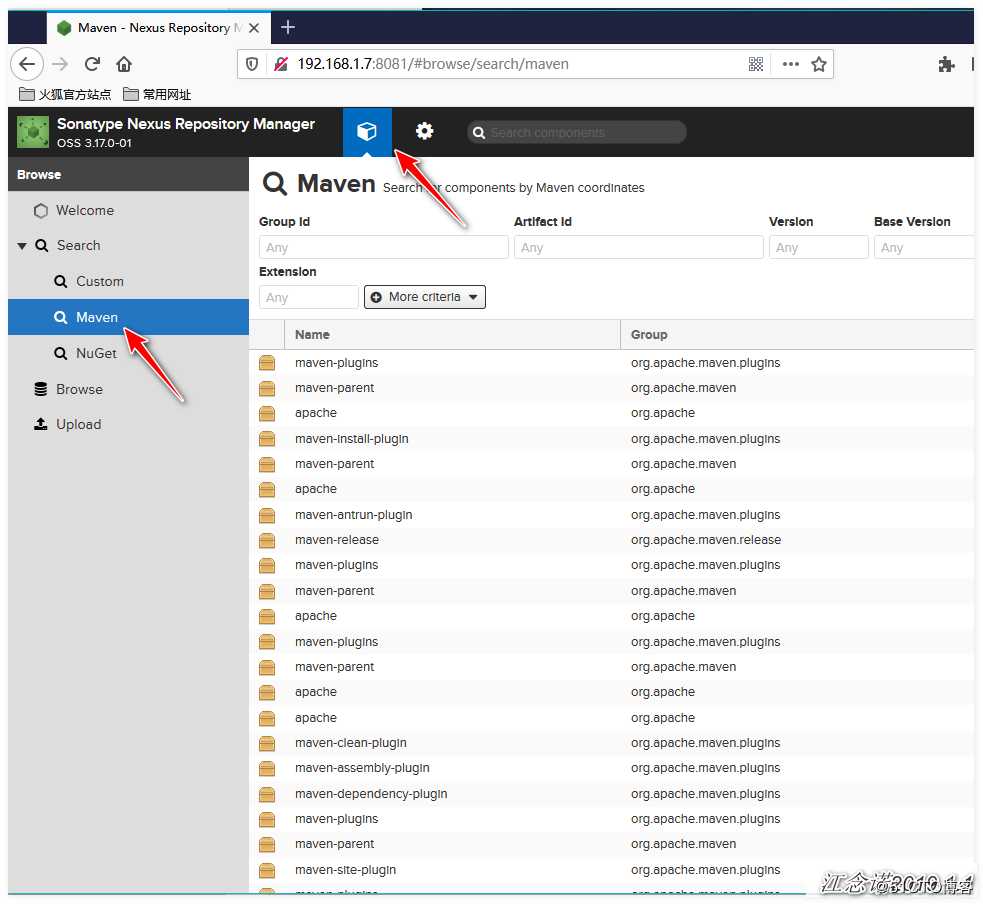Click the package icon beside maven-install-plugin
Image resolution: width=983 pixels, height=904 pixels.
[x=267, y=439]
